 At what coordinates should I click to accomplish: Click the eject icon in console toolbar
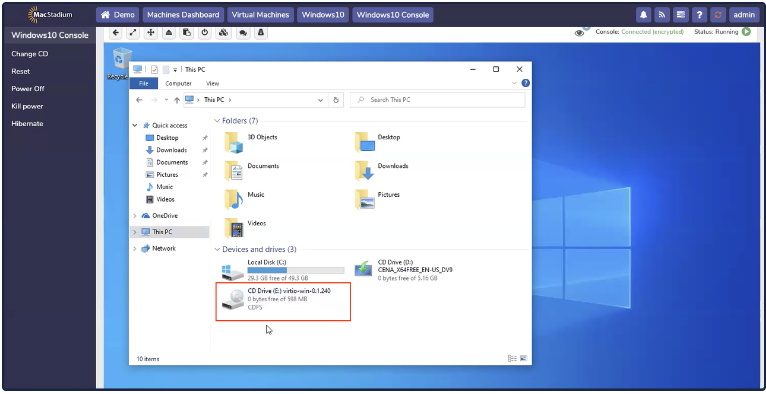tap(169, 33)
